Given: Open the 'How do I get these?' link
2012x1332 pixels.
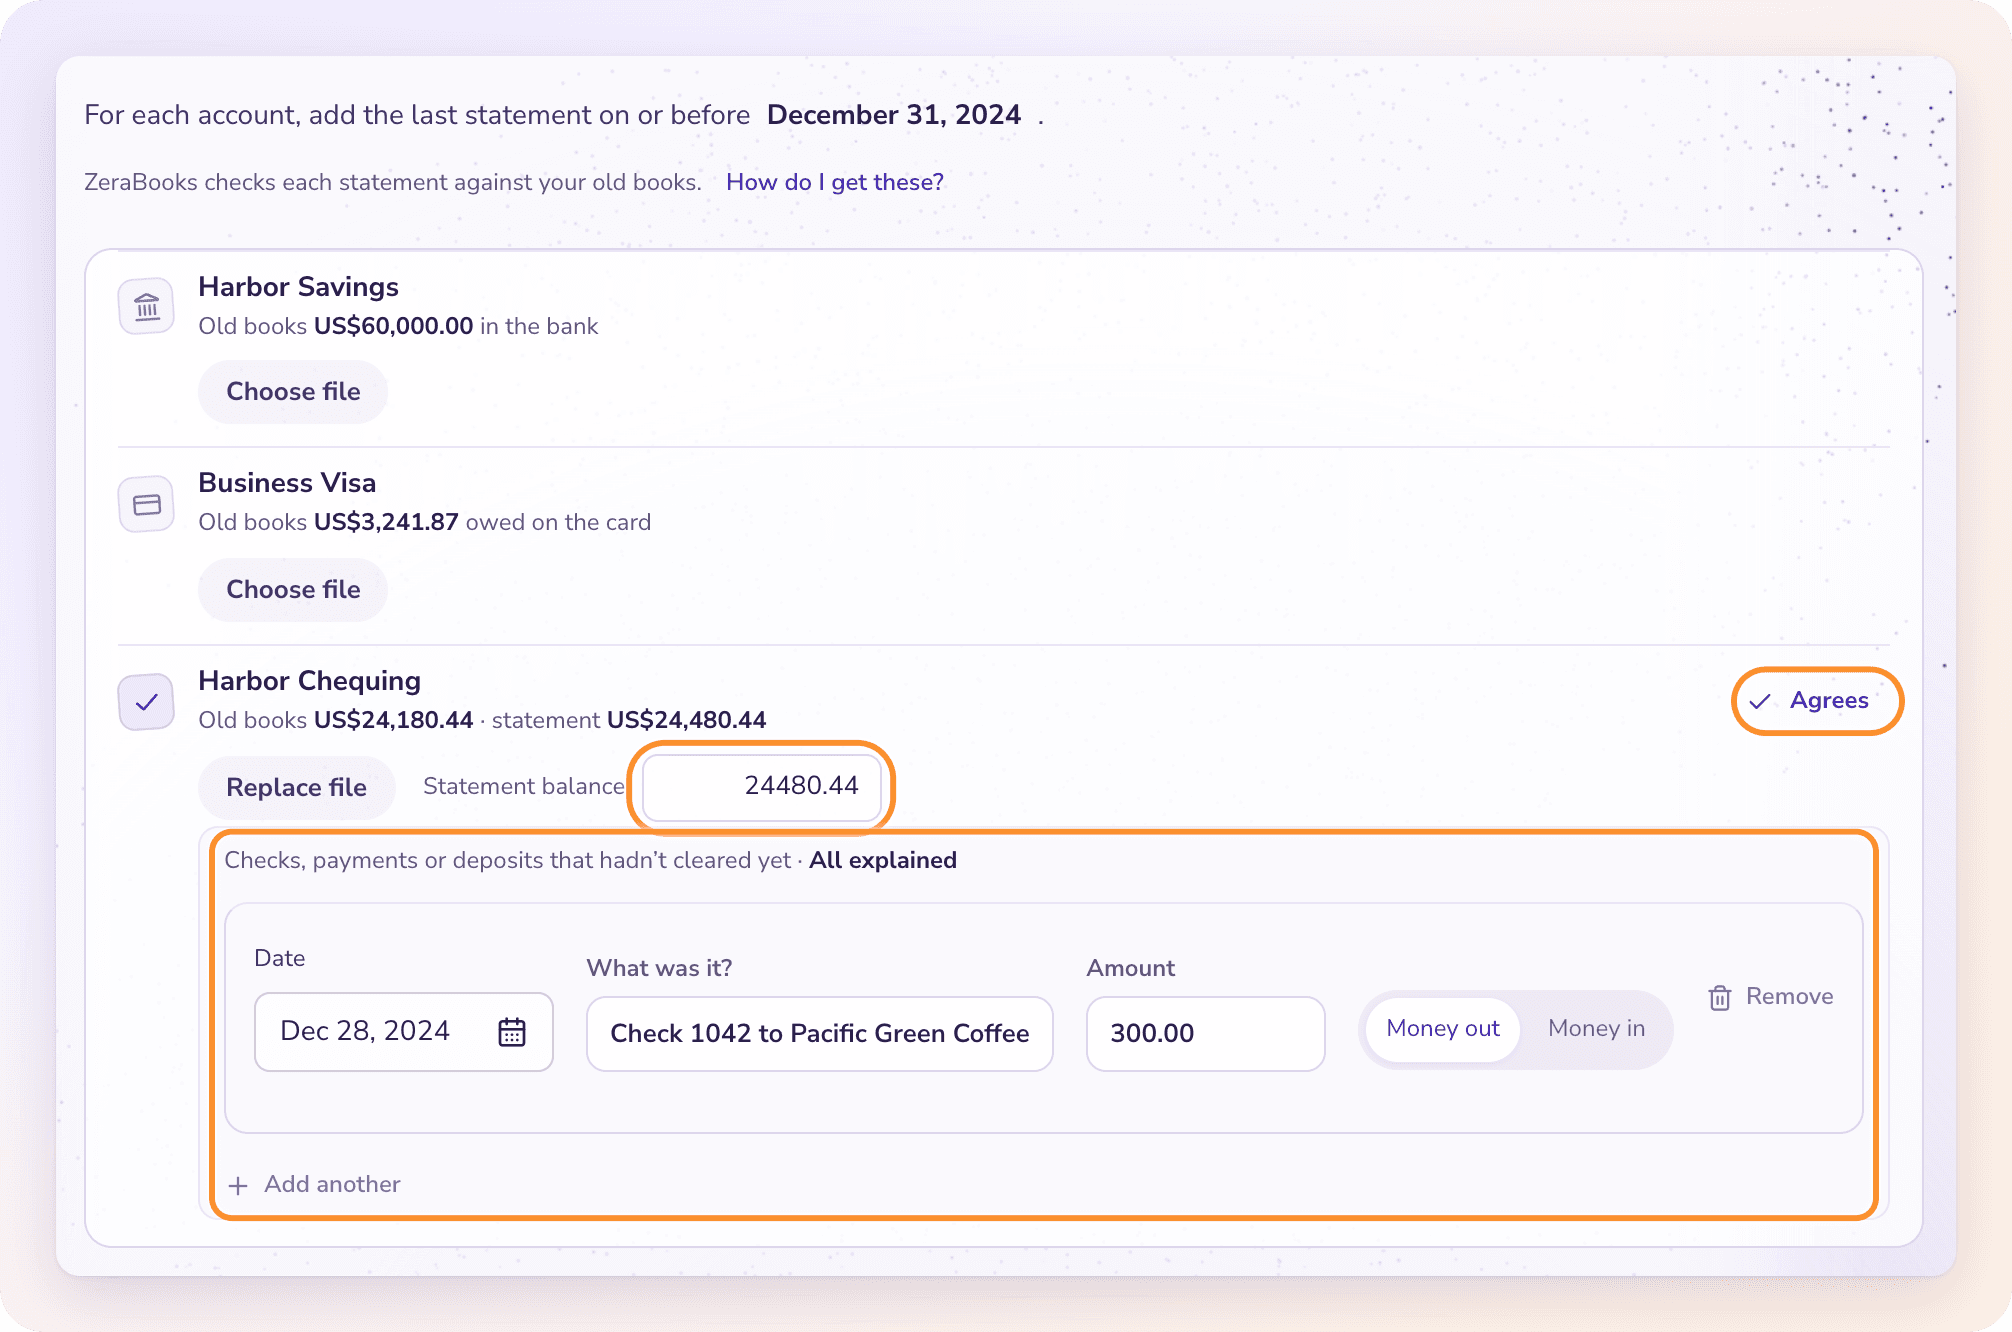Looking at the screenshot, I should pos(835,182).
